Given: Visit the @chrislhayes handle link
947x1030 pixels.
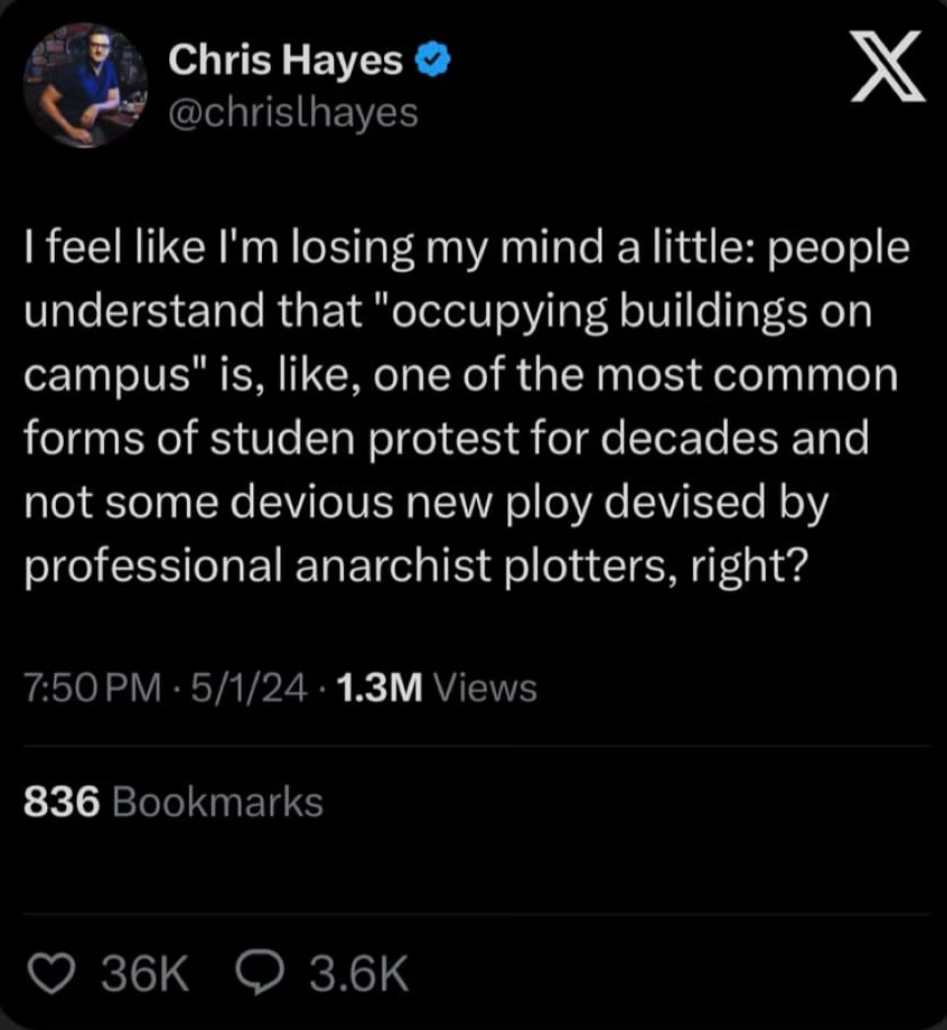Looking at the screenshot, I should tap(293, 114).
